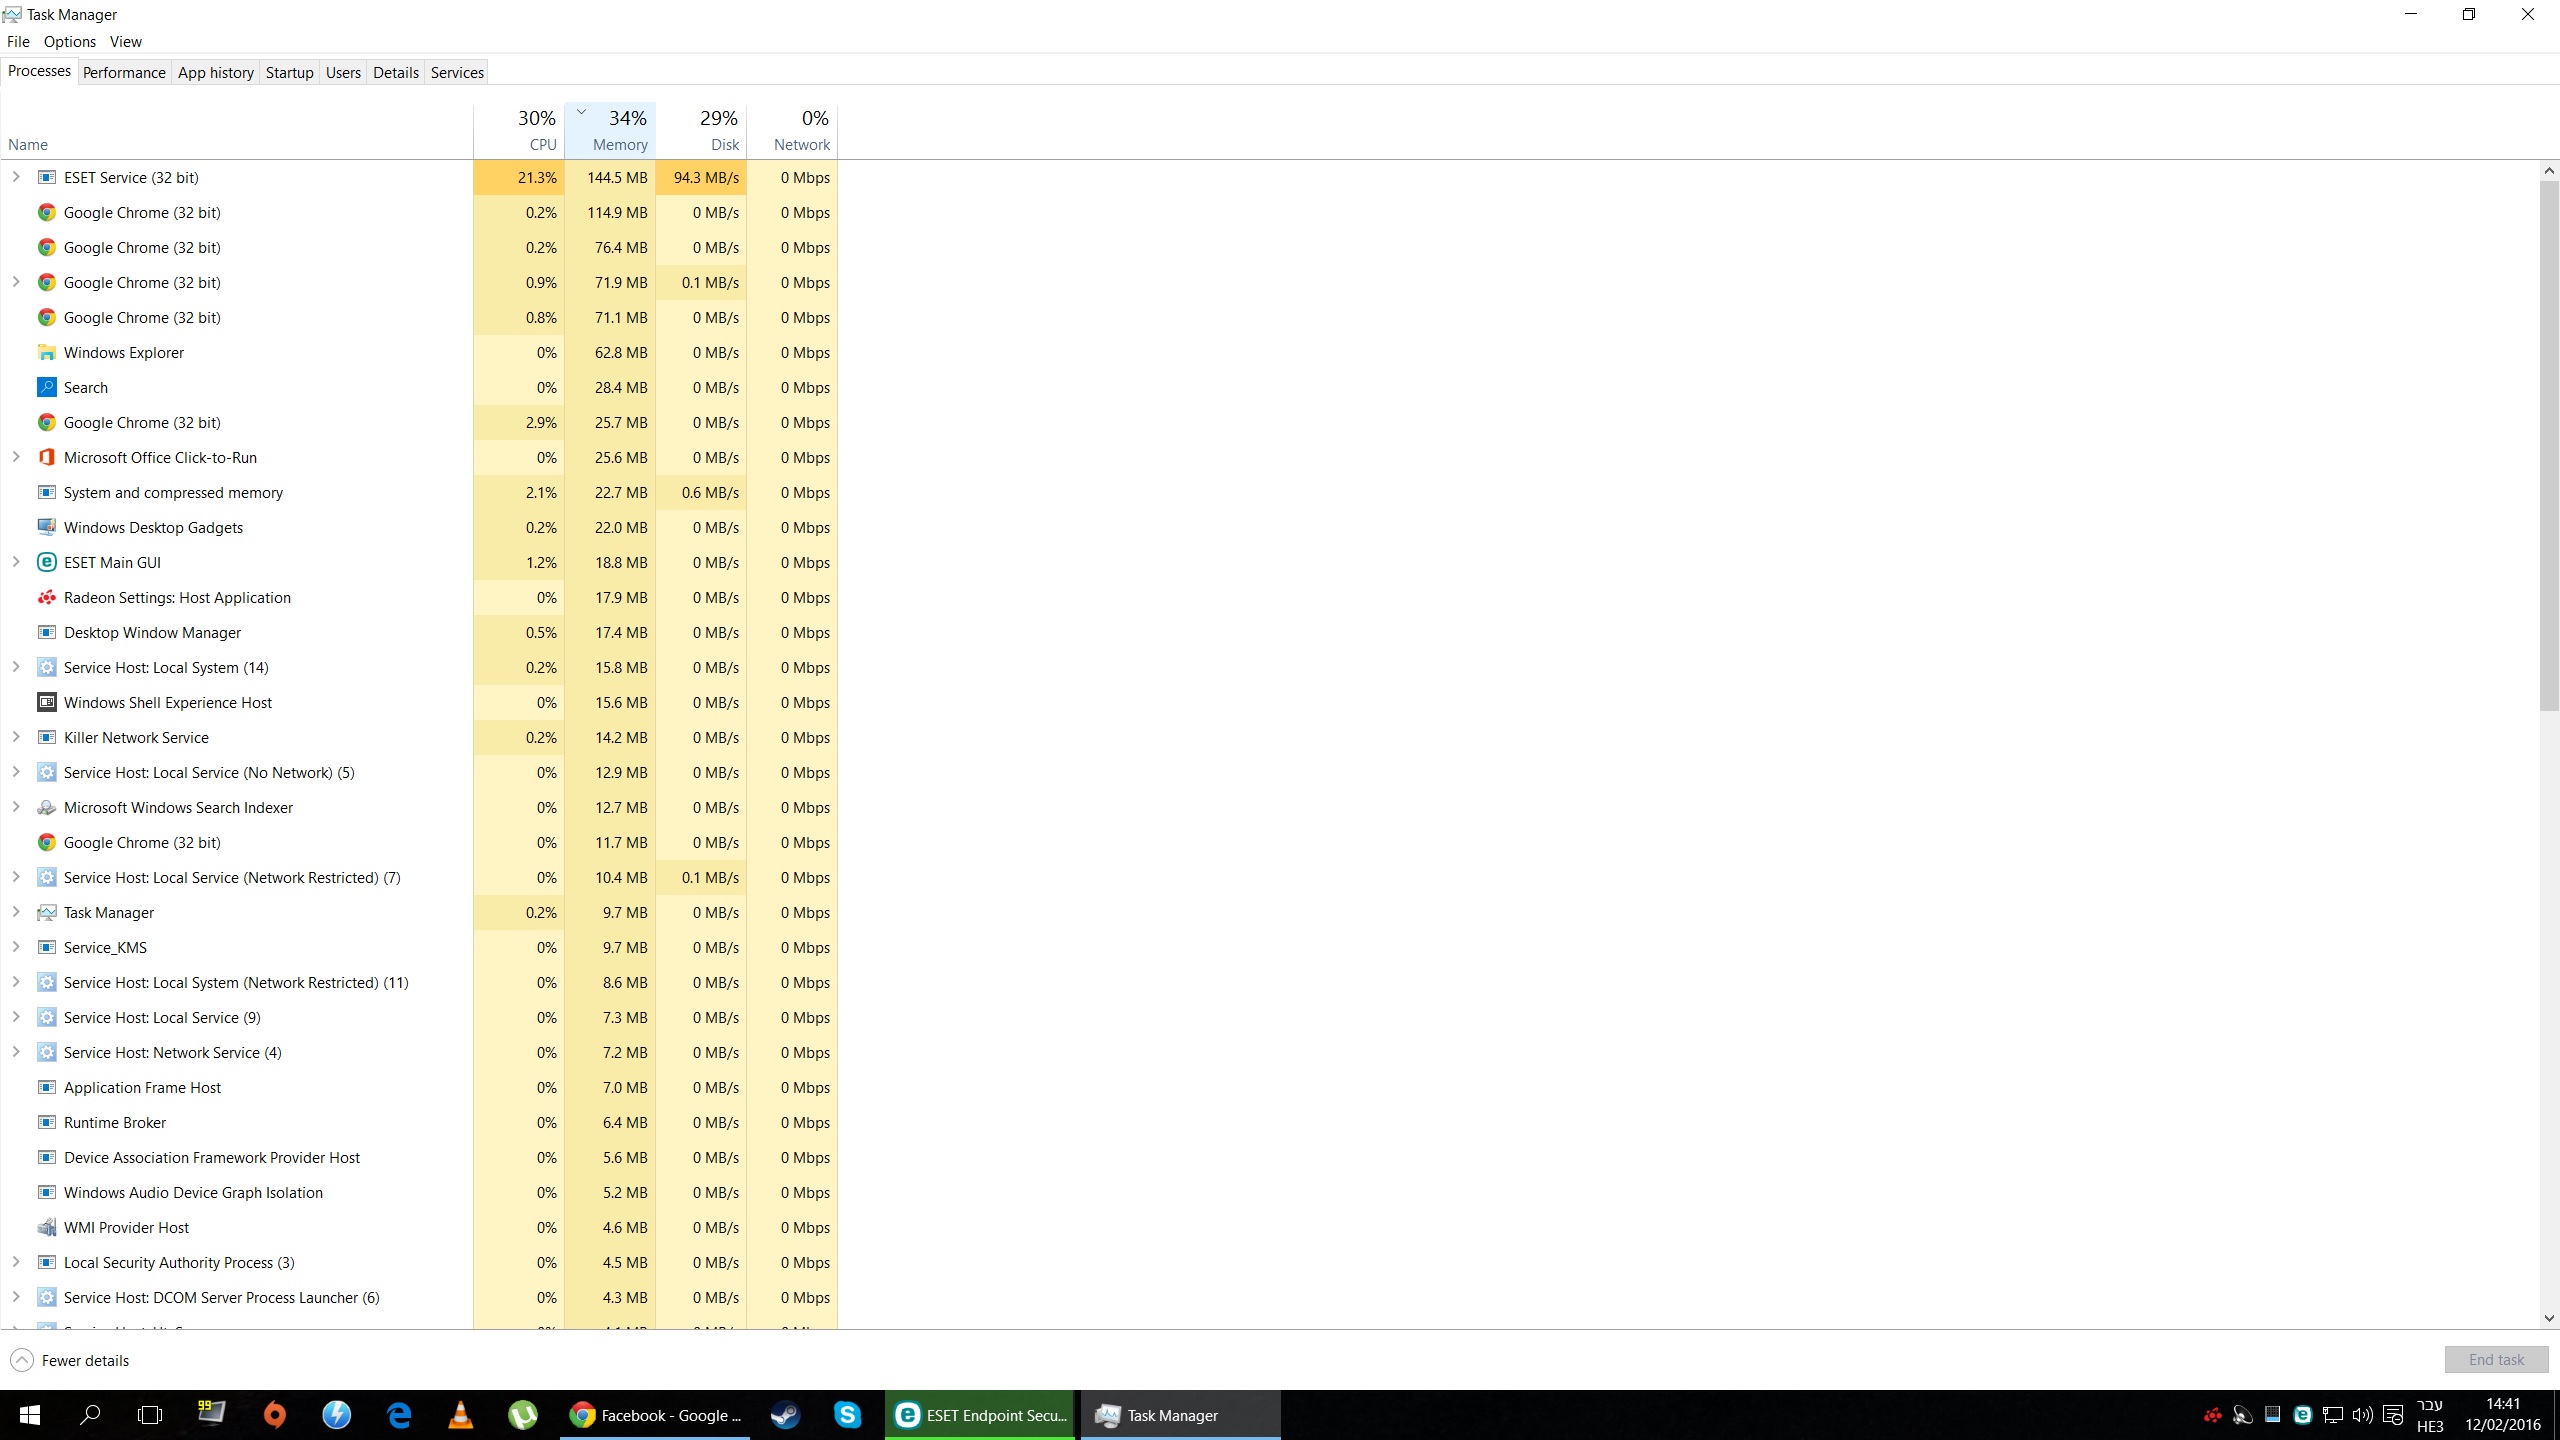
Task: Select the Windows Explorer process icon
Action: pyautogui.click(x=46, y=352)
